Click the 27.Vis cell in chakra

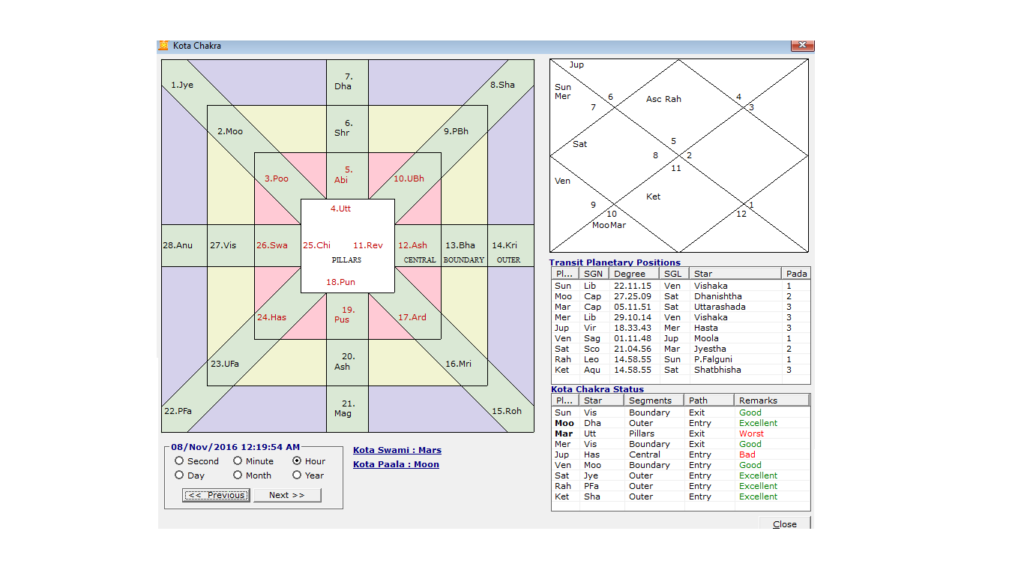click(223, 246)
